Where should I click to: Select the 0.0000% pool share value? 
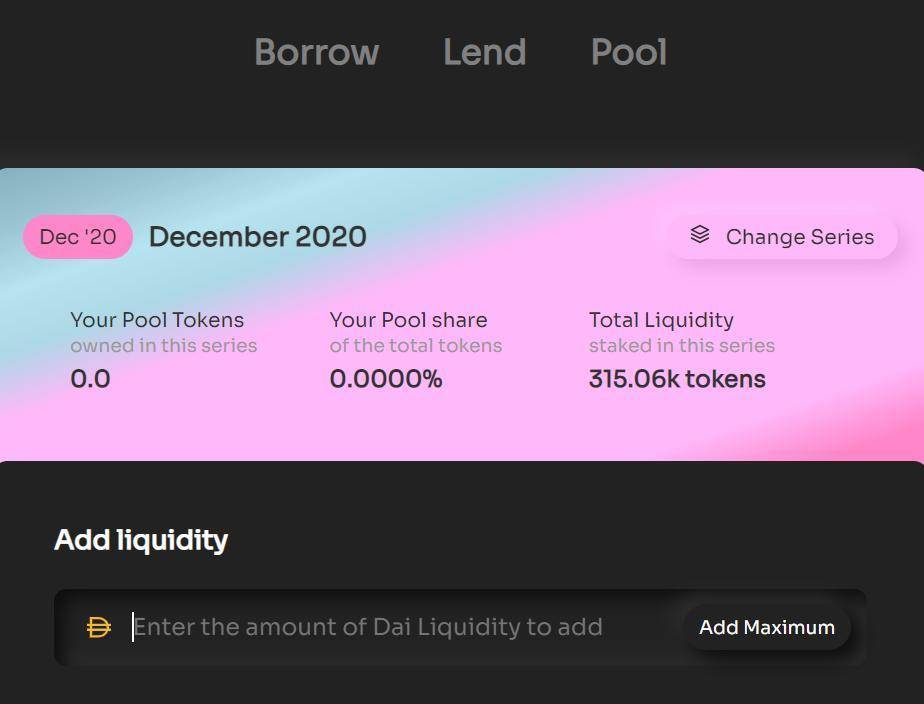point(386,379)
